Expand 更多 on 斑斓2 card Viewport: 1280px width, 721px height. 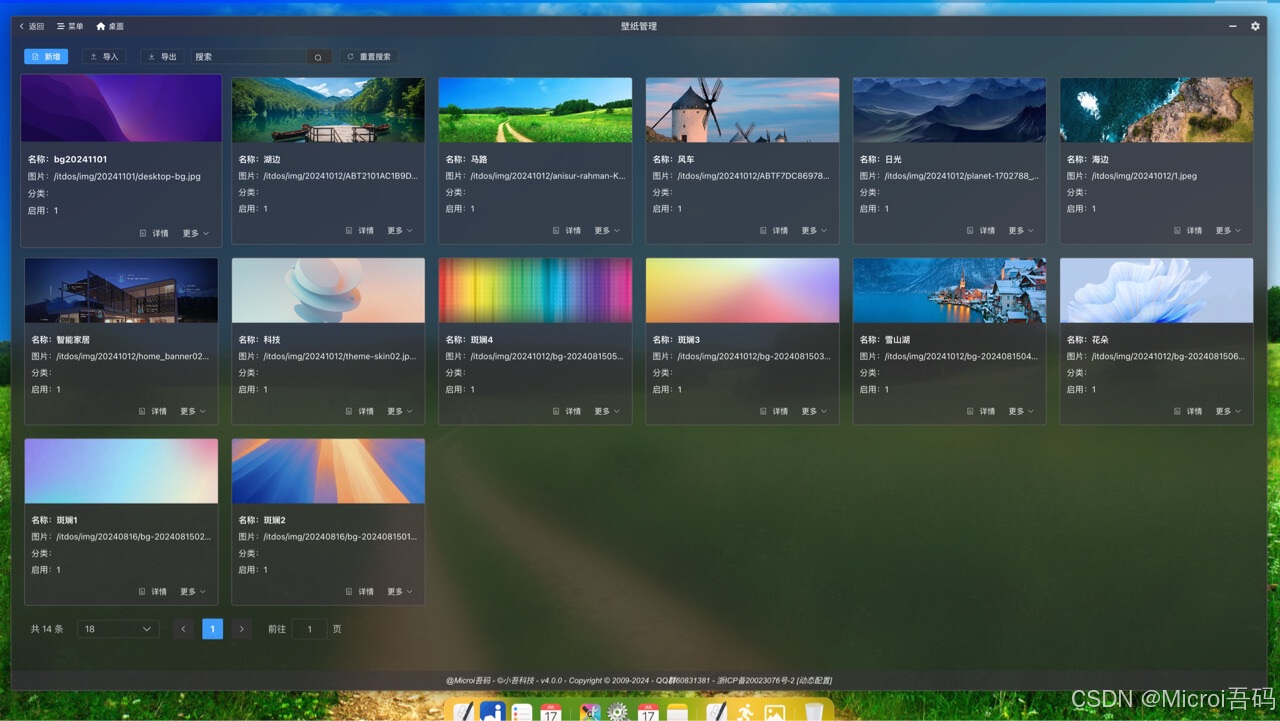point(400,592)
